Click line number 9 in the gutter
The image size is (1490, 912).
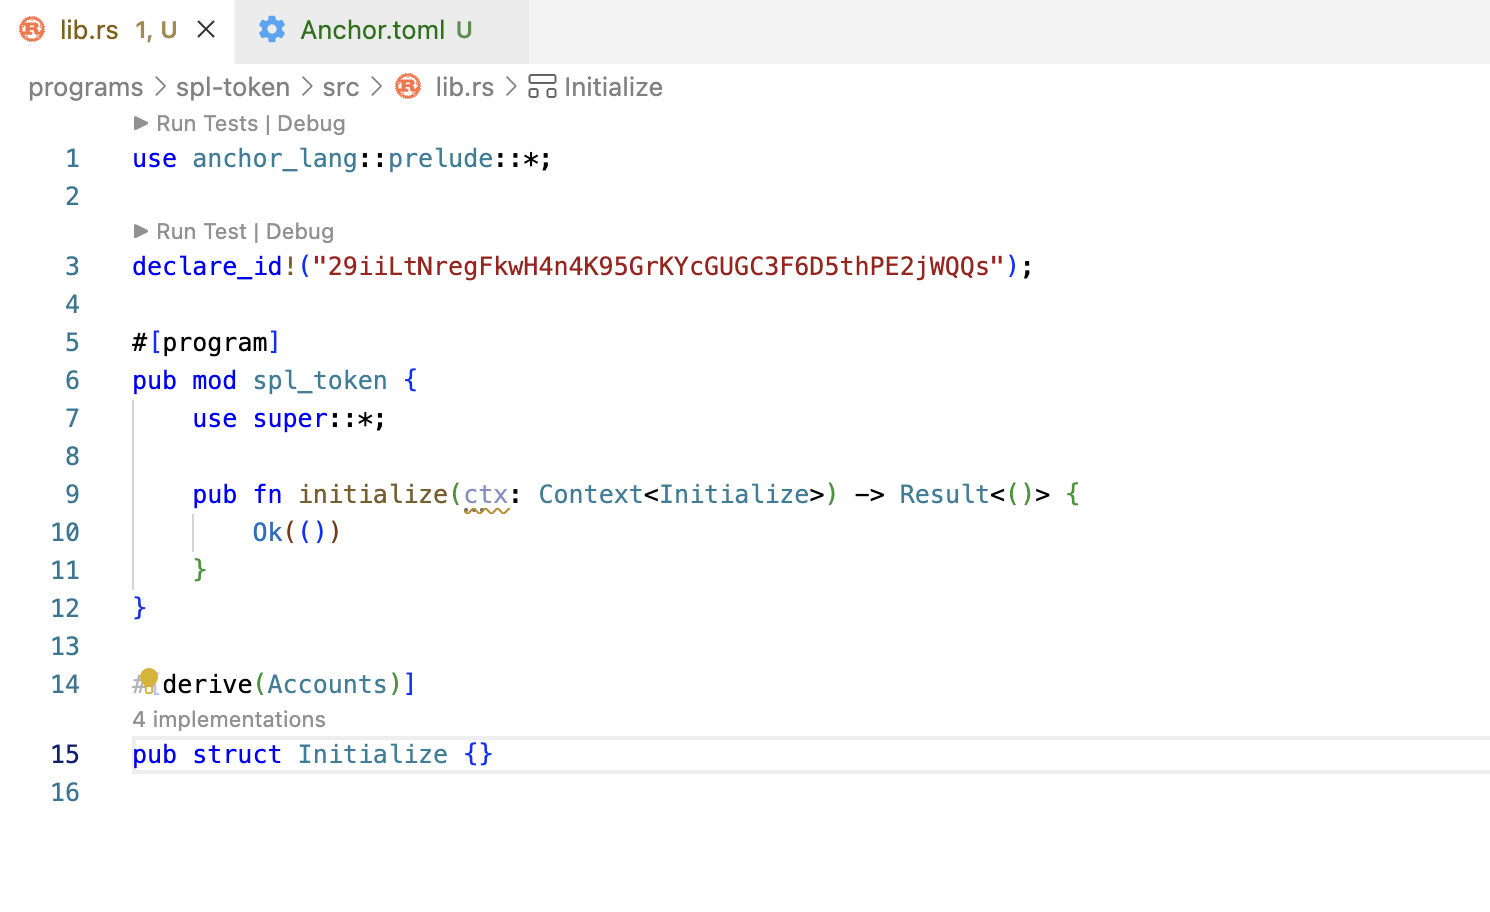[72, 494]
